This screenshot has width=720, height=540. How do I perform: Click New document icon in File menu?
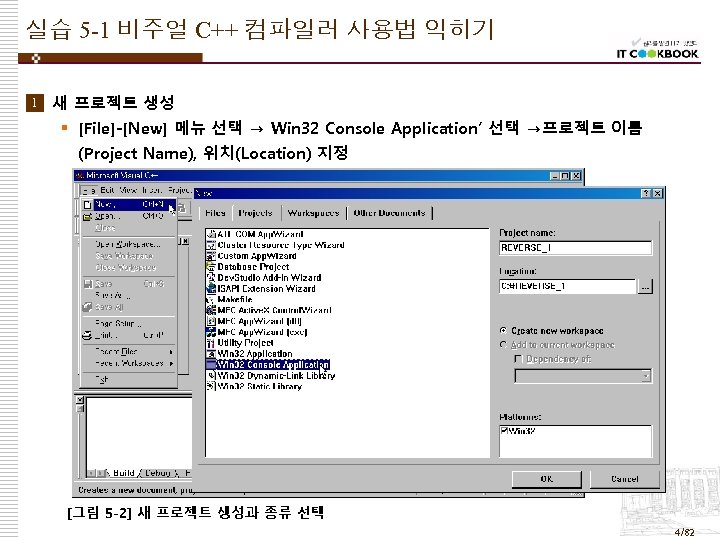point(88,205)
